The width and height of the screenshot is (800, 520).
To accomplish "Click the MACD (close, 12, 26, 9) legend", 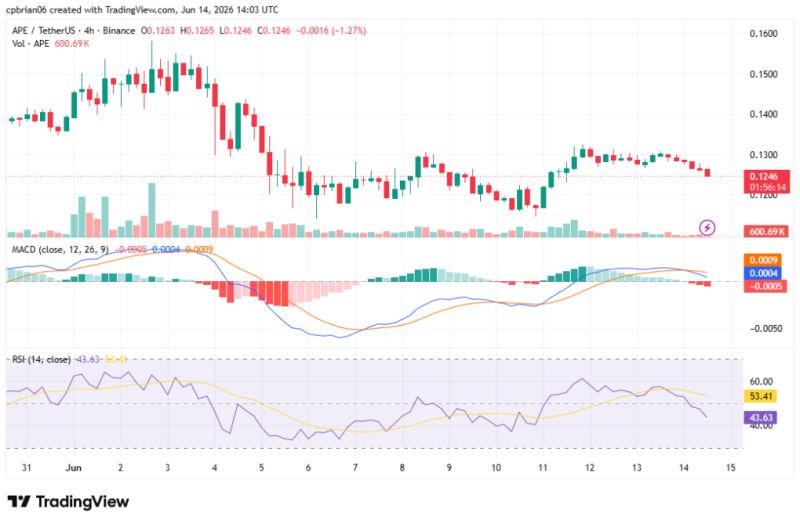I will (60, 250).
